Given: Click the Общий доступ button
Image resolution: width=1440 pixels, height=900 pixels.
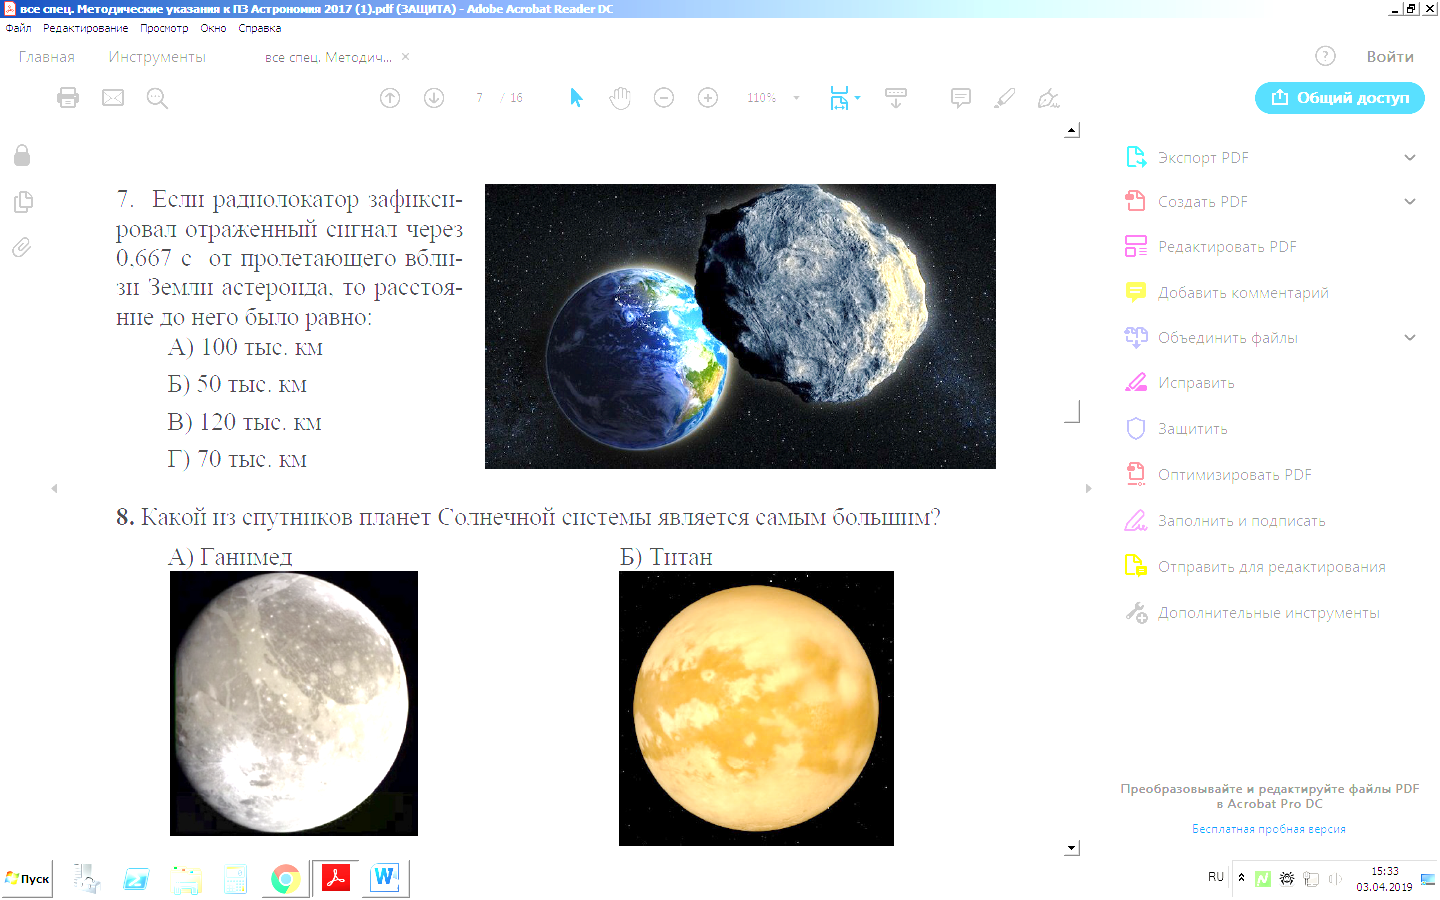Looking at the screenshot, I should tap(1339, 98).
